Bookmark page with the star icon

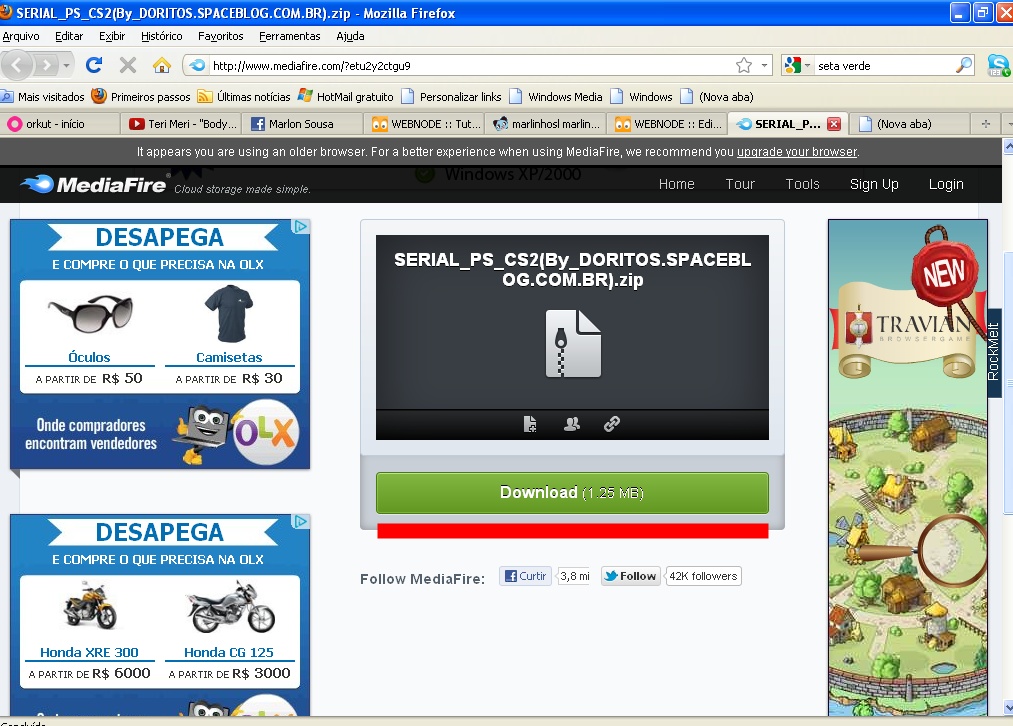(744, 65)
